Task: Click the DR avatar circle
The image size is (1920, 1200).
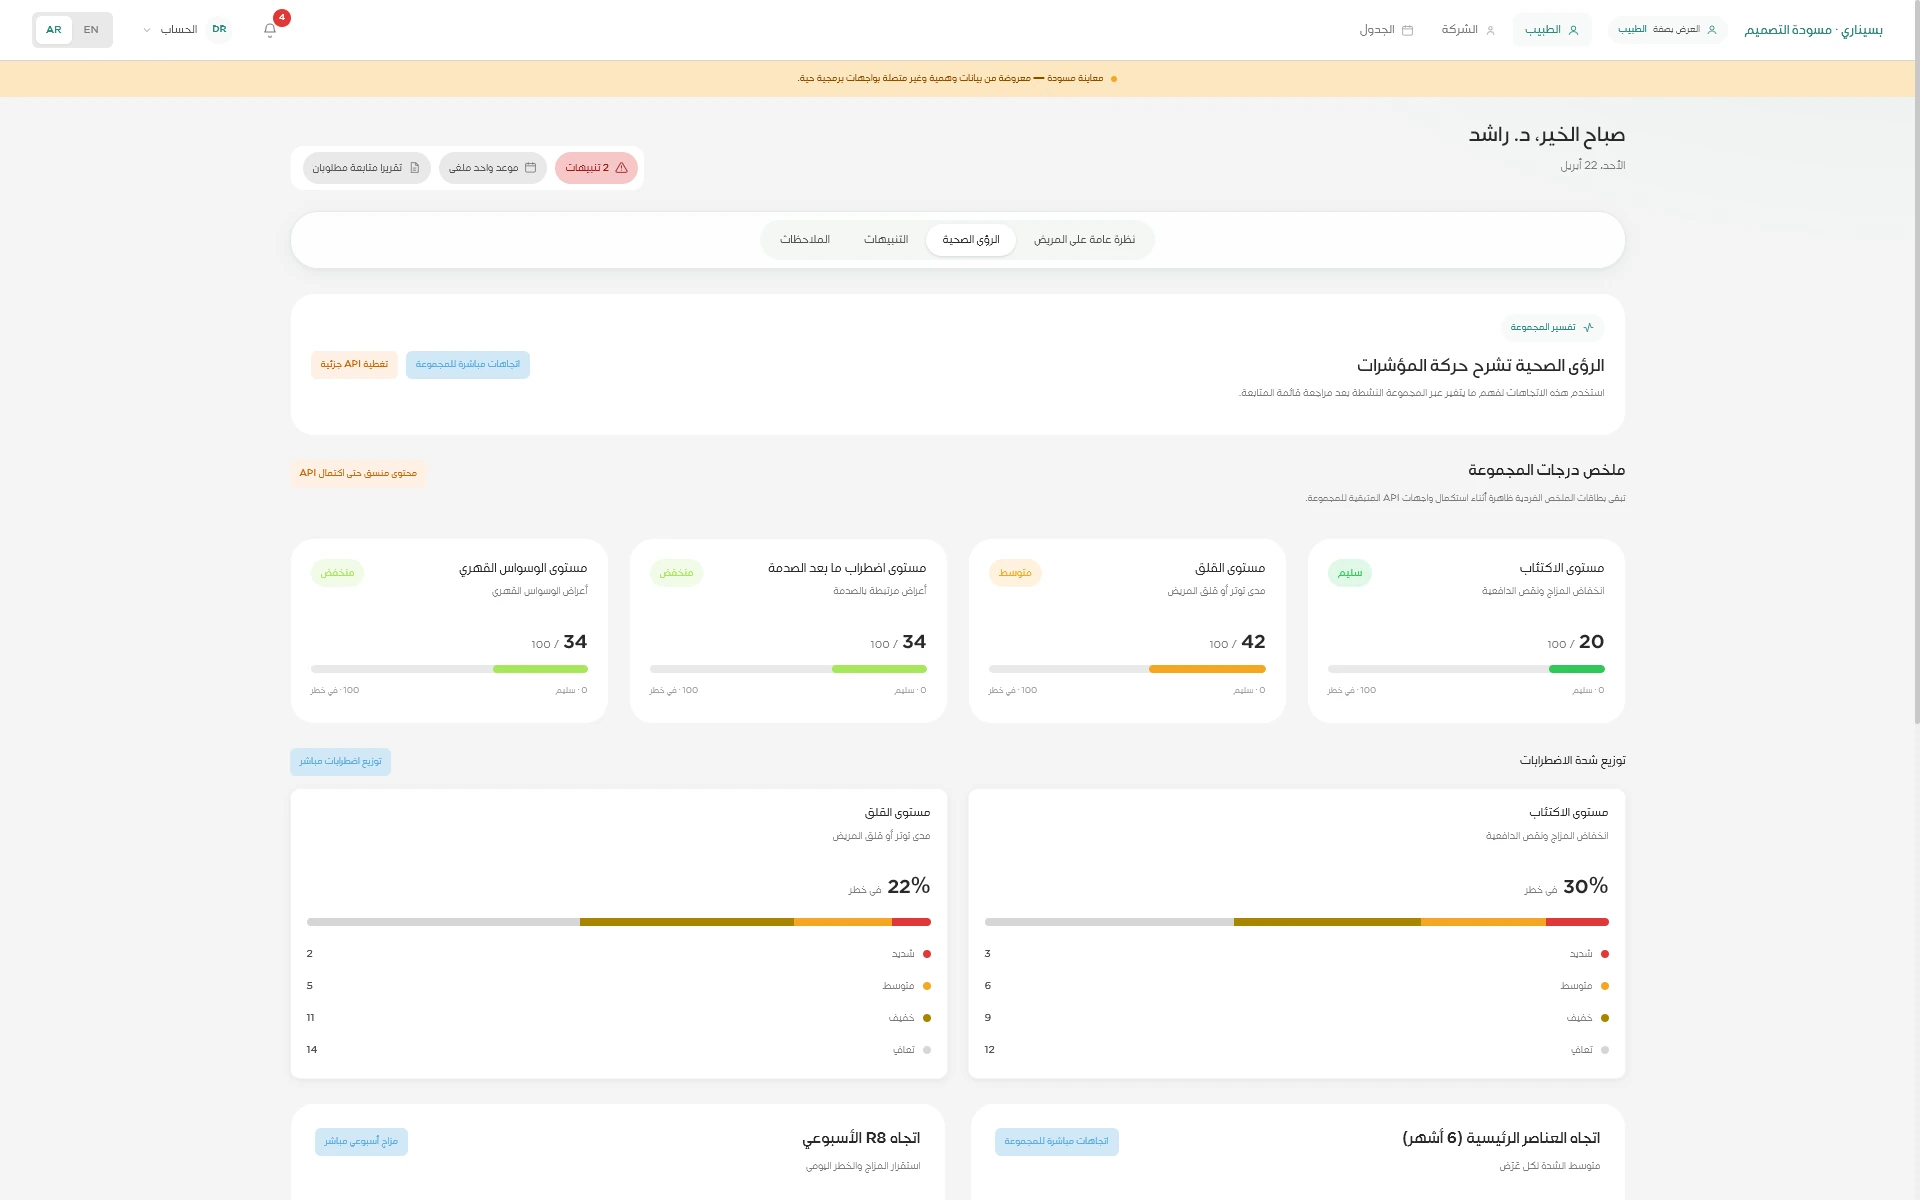Action: coord(219,30)
